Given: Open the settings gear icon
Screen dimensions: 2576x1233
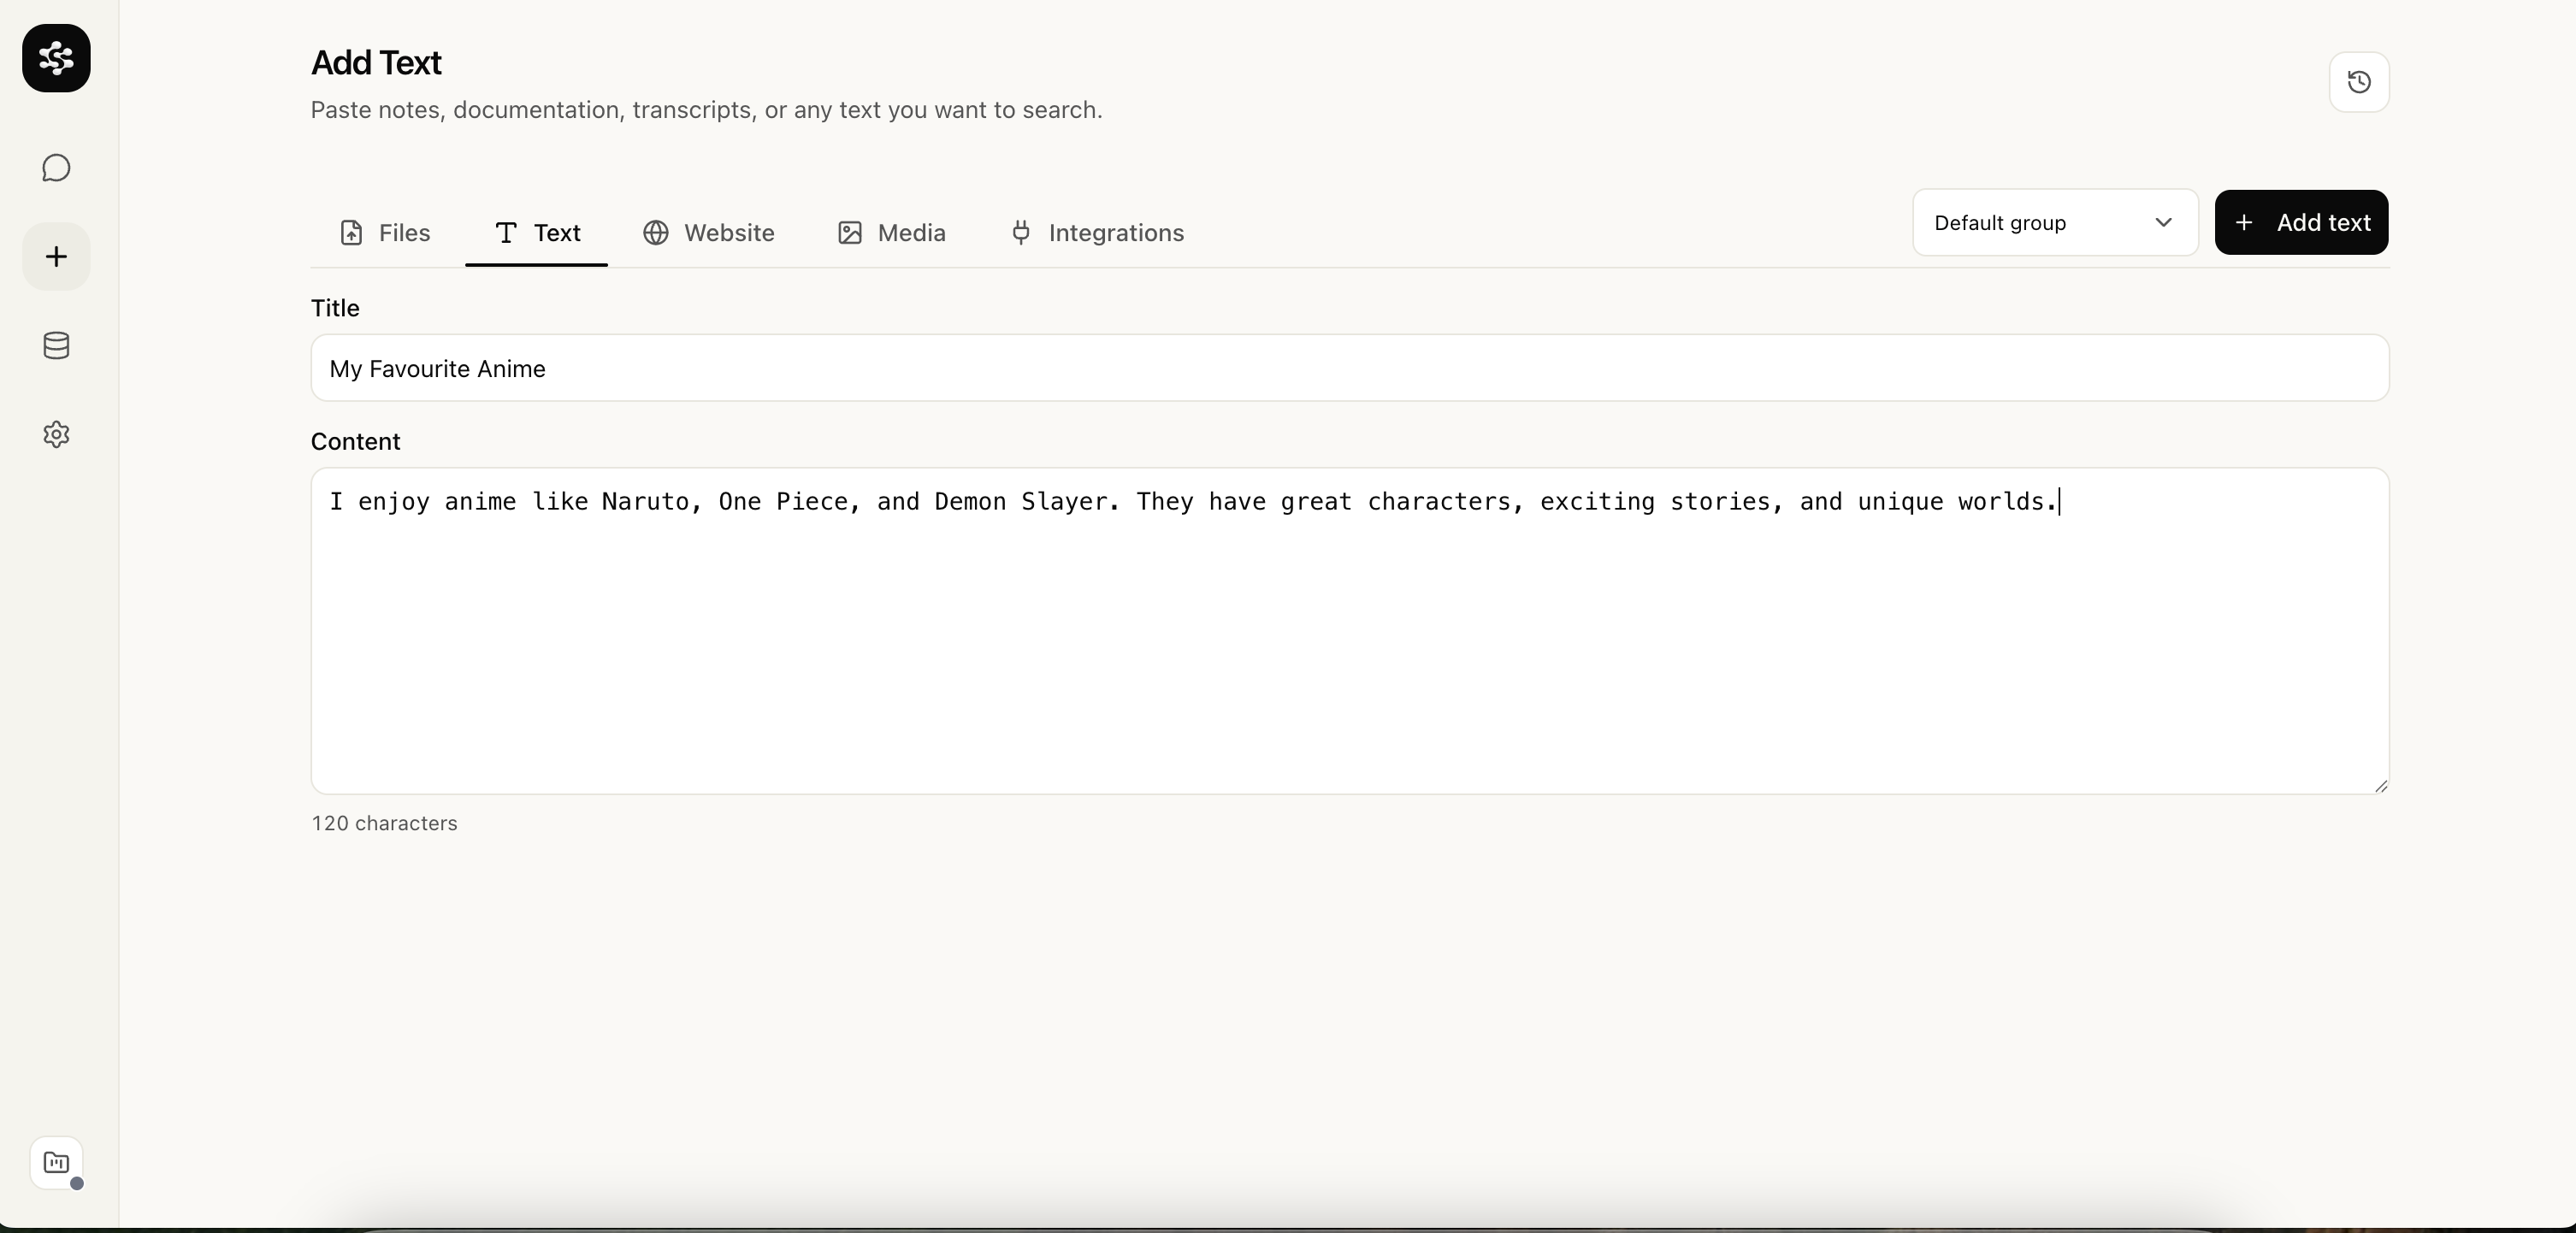Looking at the screenshot, I should pos(56,434).
